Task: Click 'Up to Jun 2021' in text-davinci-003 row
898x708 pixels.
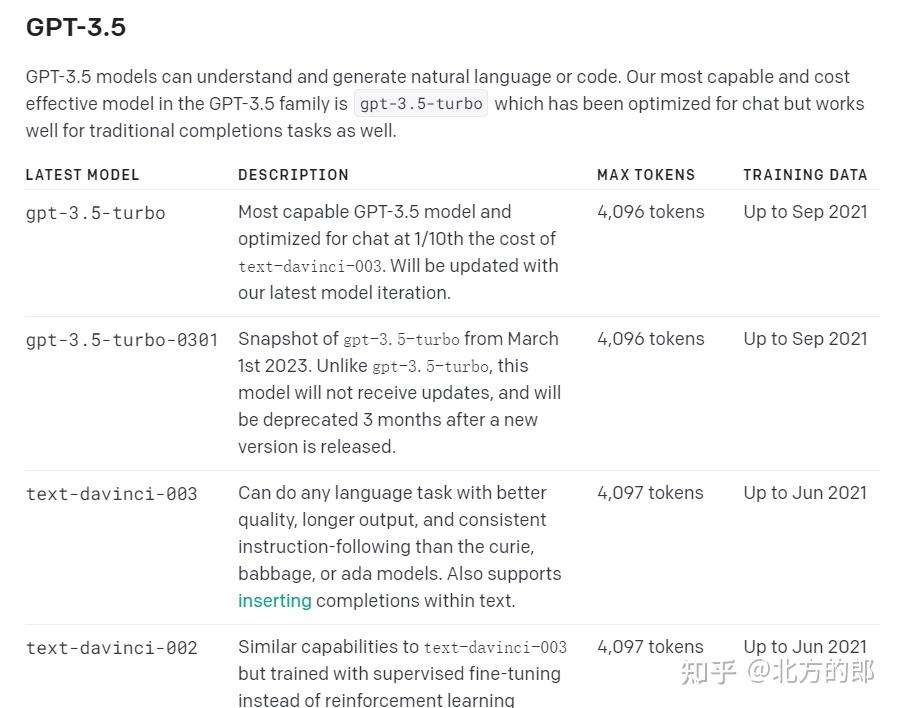Action: click(x=805, y=492)
